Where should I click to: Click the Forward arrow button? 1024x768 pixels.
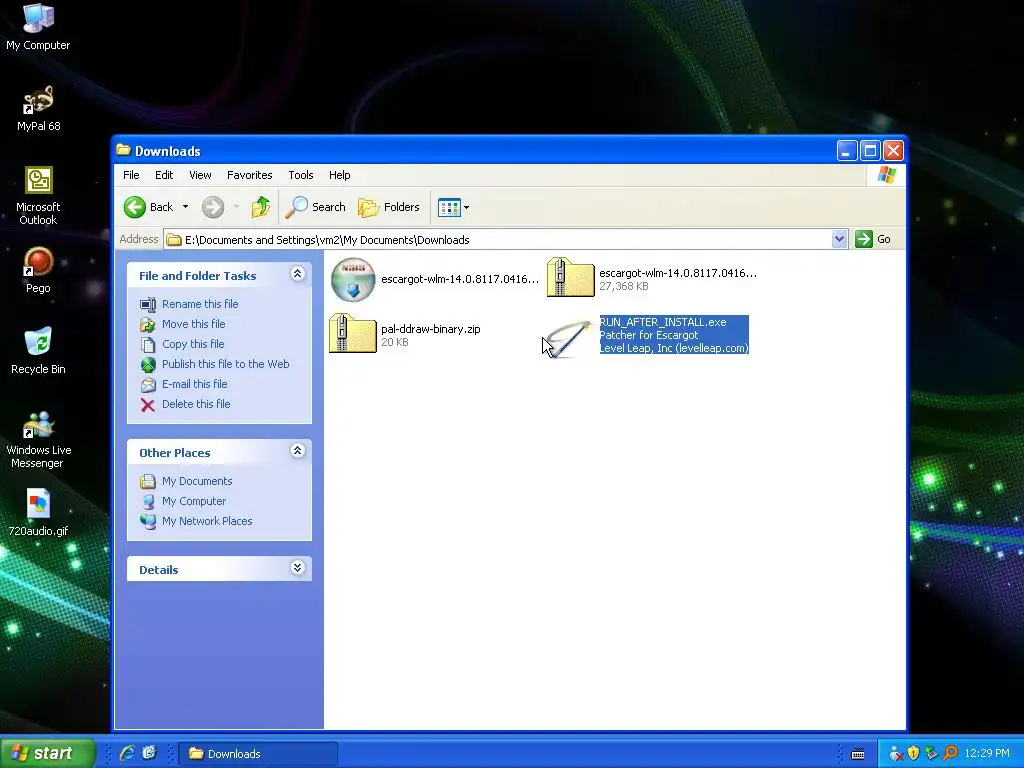213,207
